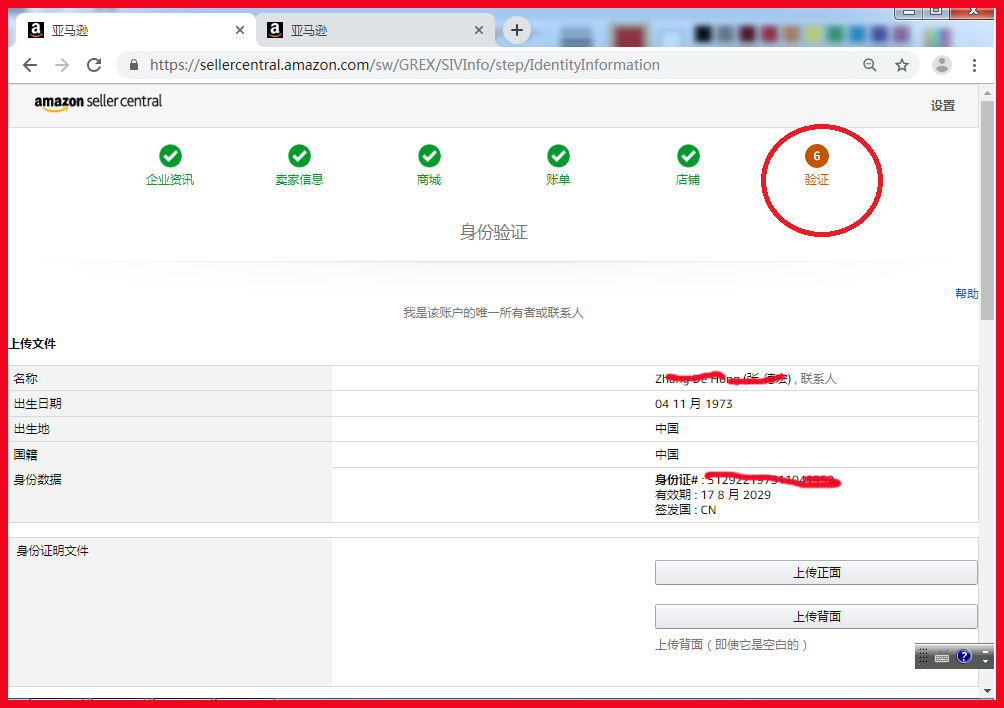Click the 国籍 row label
This screenshot has height=708, width=1004.
[26, 455]
